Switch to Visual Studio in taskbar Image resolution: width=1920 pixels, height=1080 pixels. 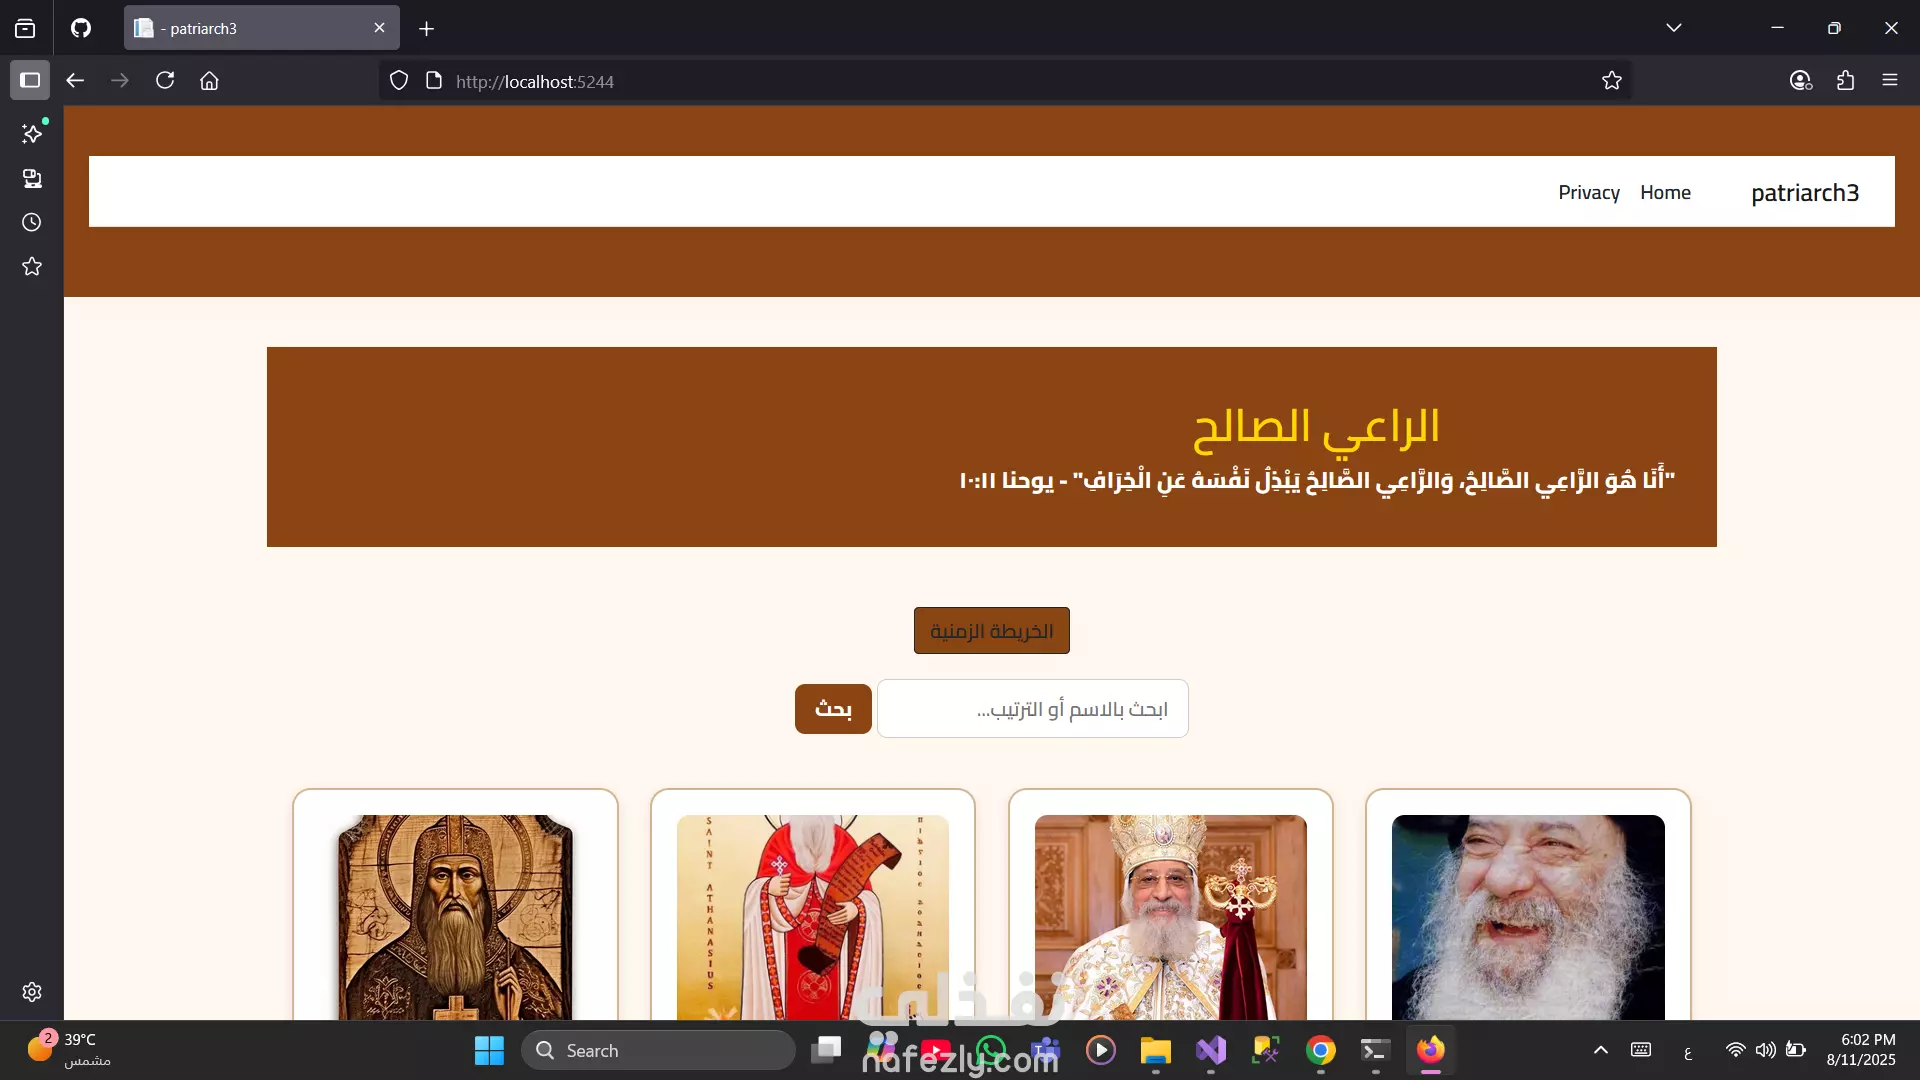1211,1050
